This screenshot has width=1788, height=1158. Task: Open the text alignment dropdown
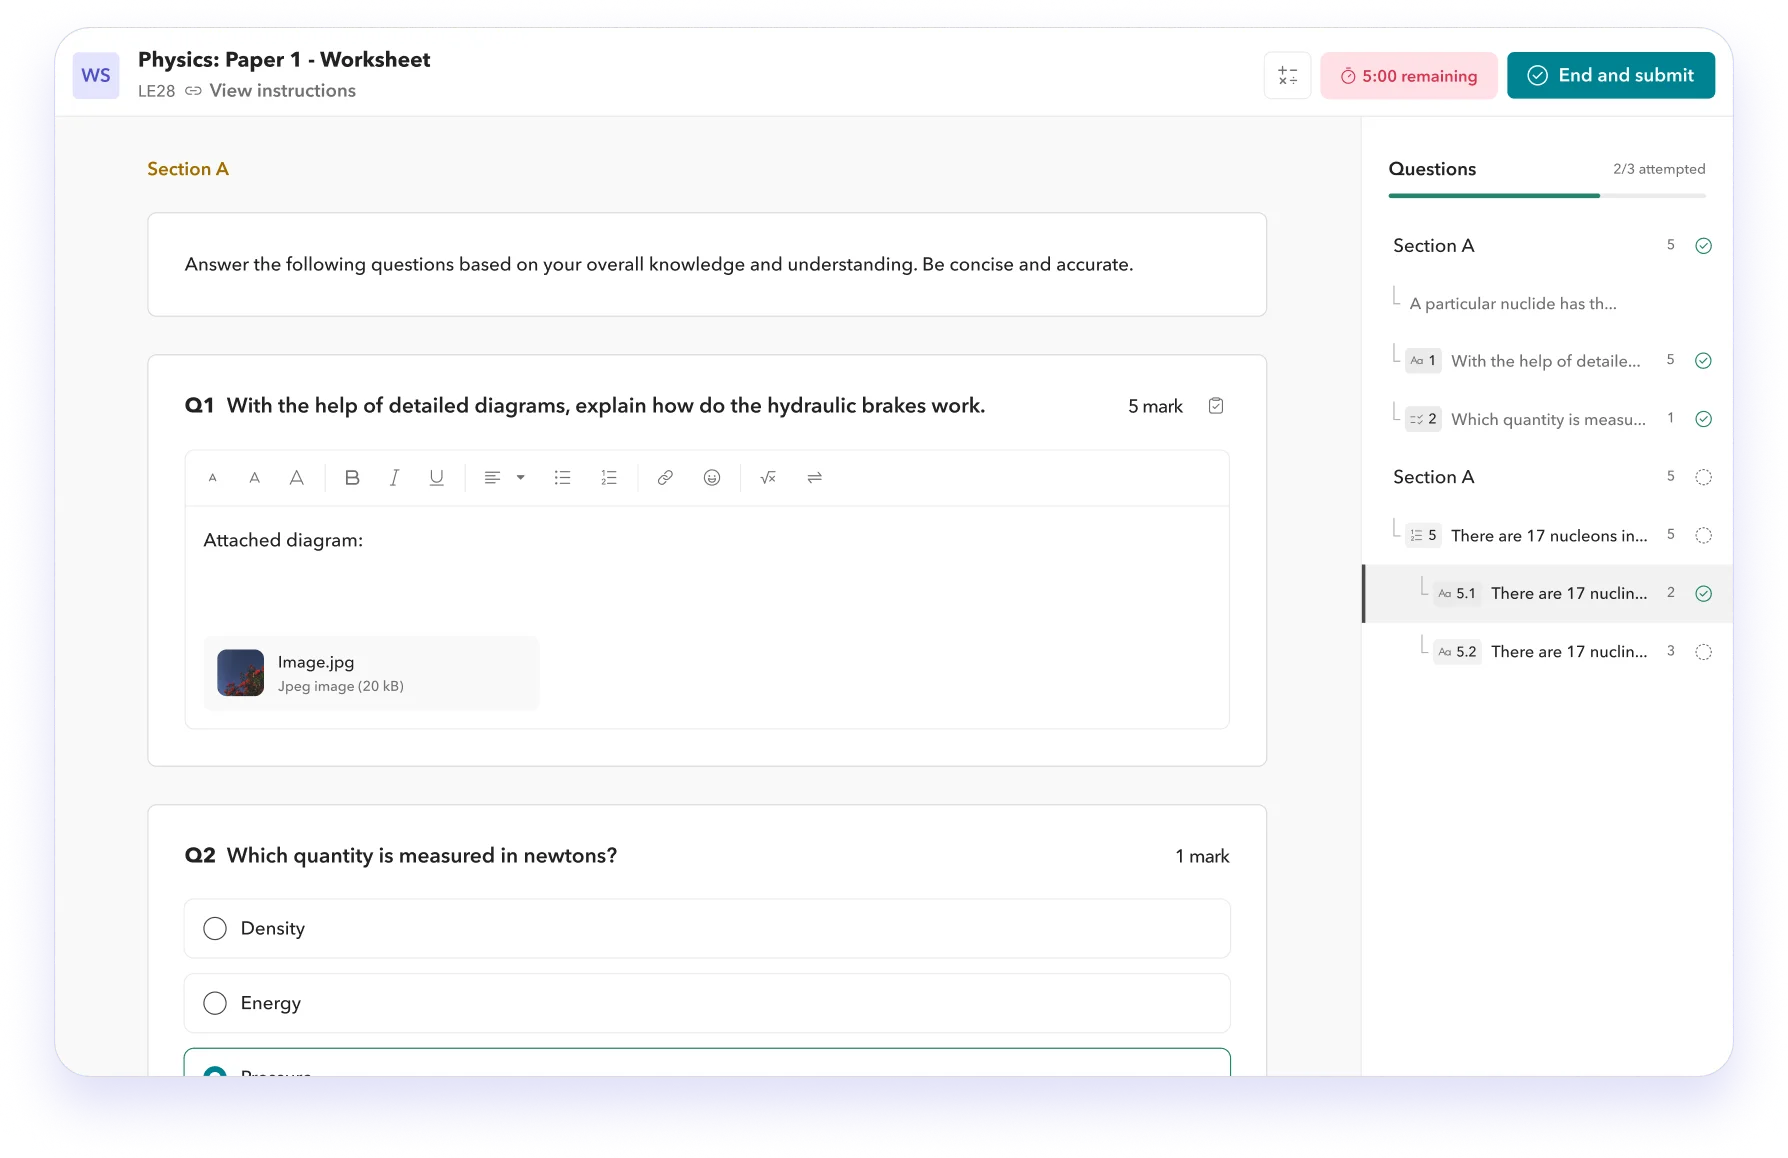(x=504, y=478)
